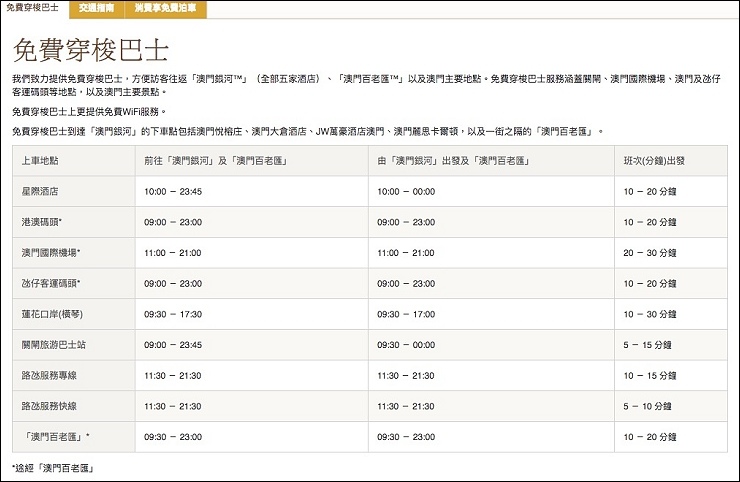Select the 關閘旅游巴士站 row label

54,345
